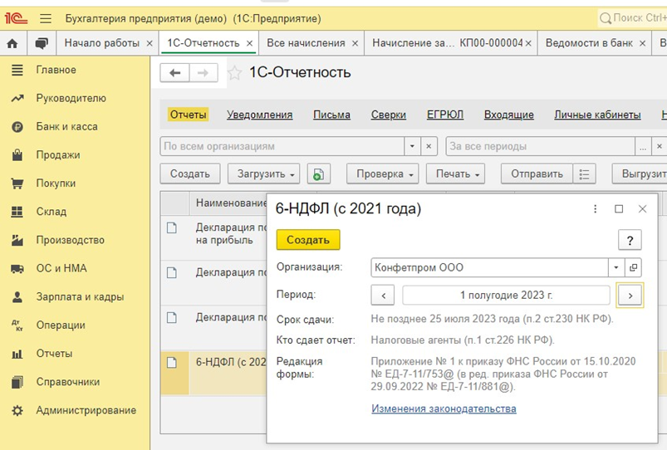Open Изменения законодательства link
This screenshot has height=450, width=667.
pyautogui.click(x=444, y=409)
